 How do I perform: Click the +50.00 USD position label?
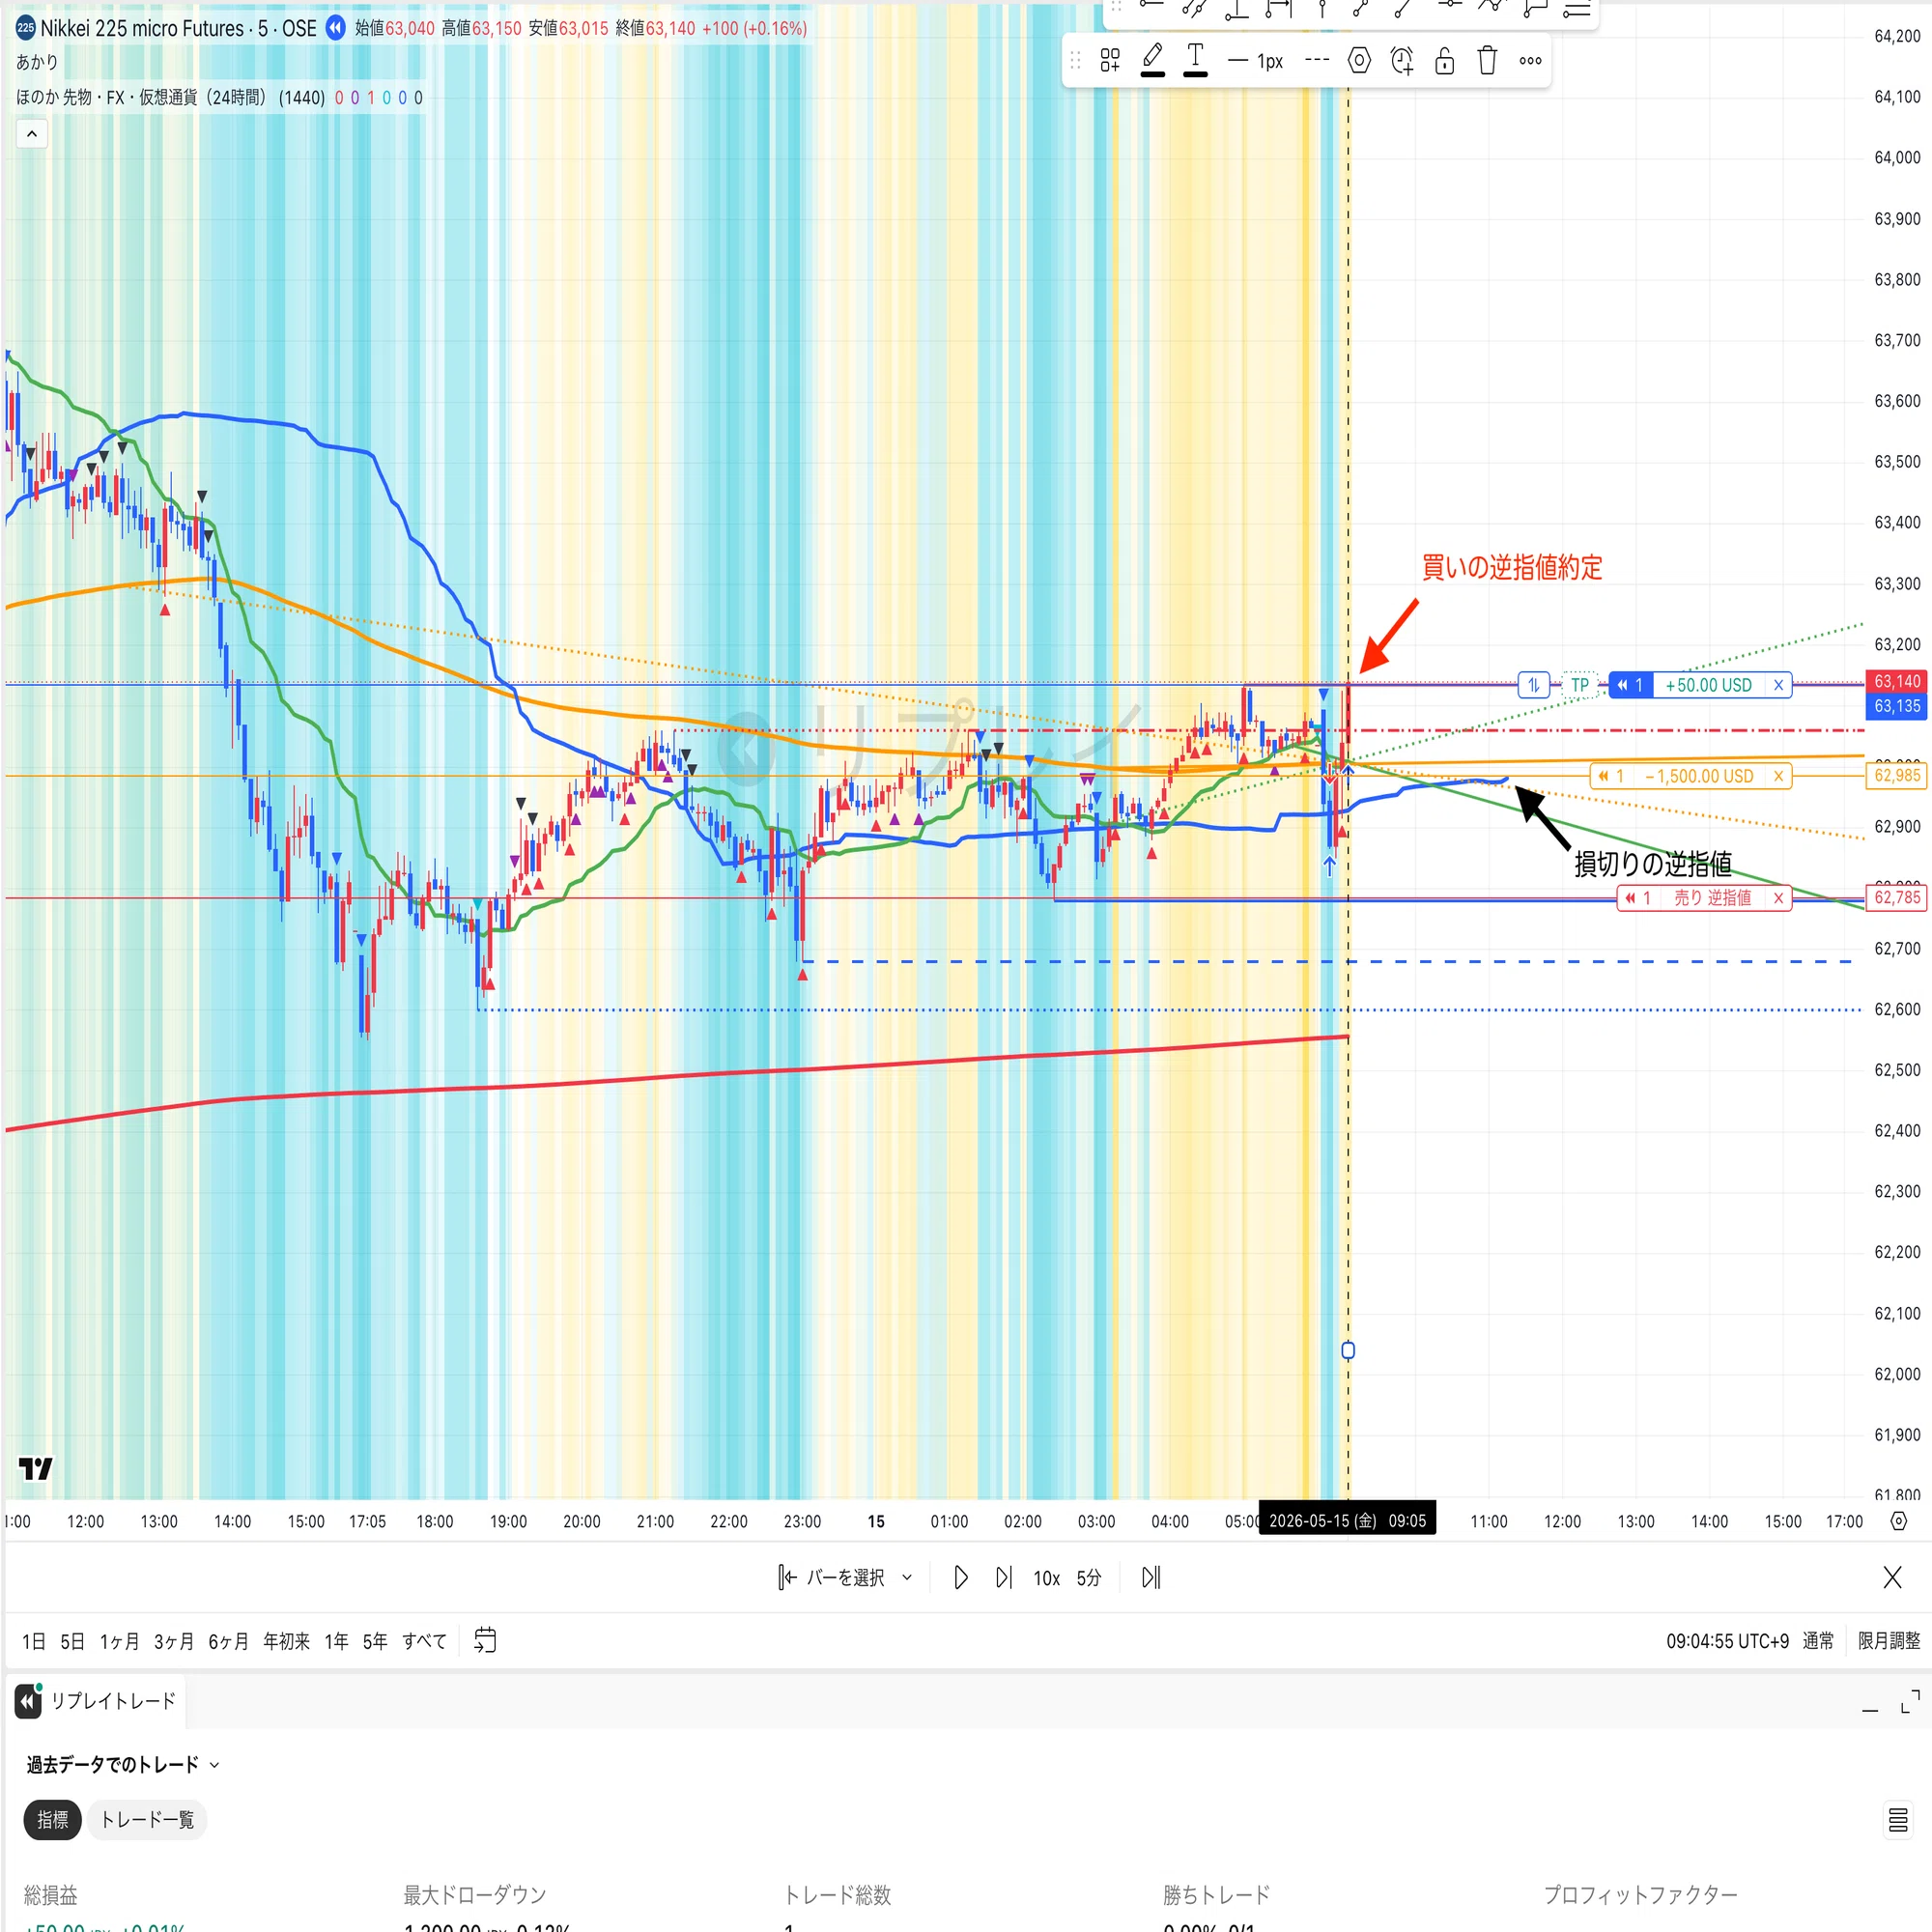click(x=1708, y=685)
